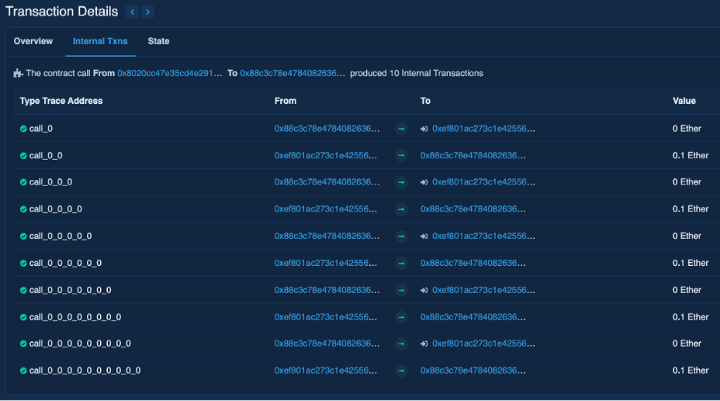Select the Internal Txns tab
Screen dimensions: 720x401
coord(100,41)
